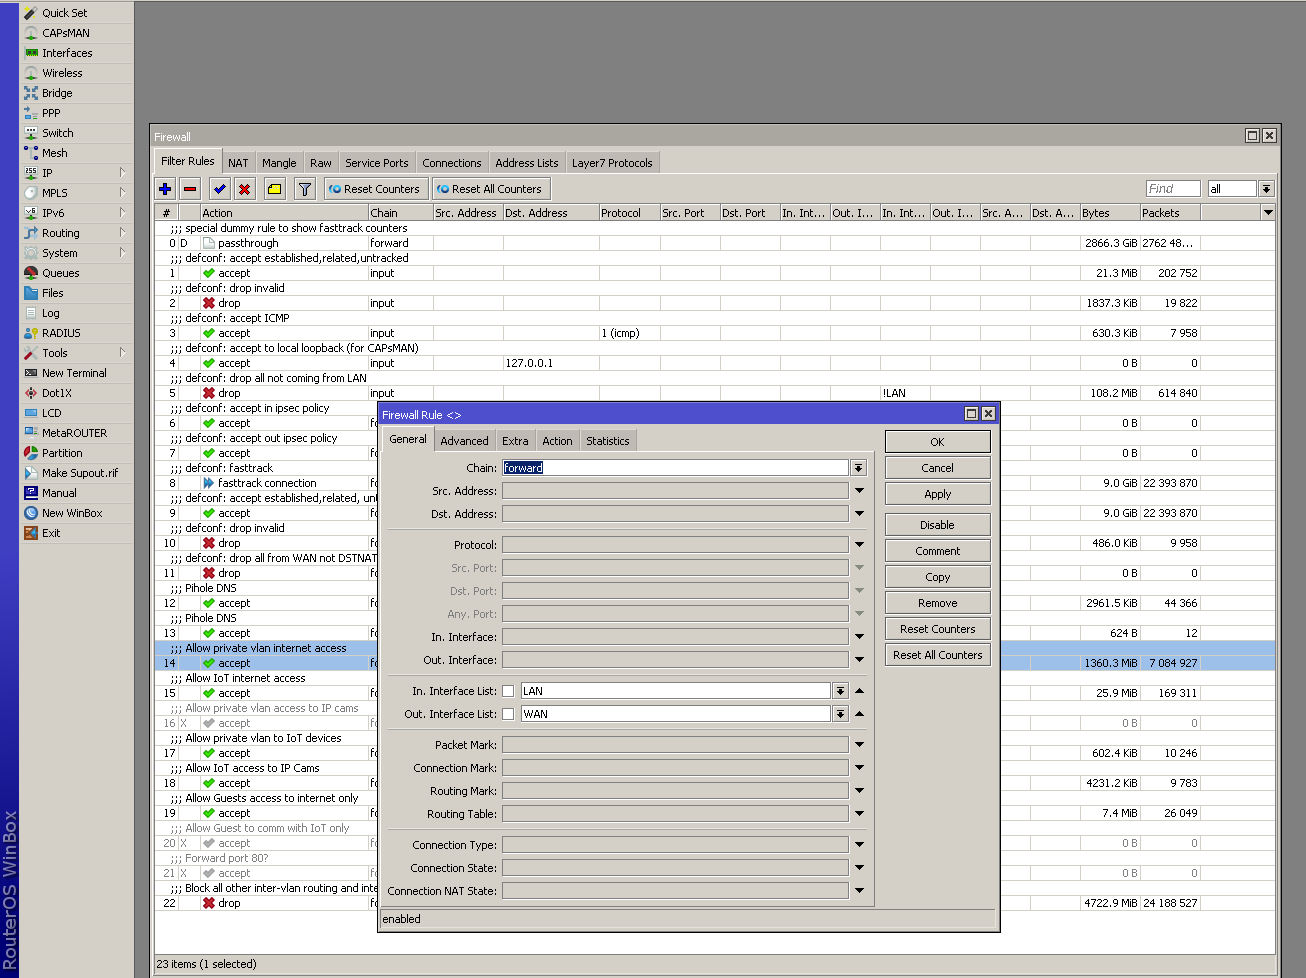Open Quick Set from the sidebar
Screen dimensions: 1306x978
(x=64, y=13)
